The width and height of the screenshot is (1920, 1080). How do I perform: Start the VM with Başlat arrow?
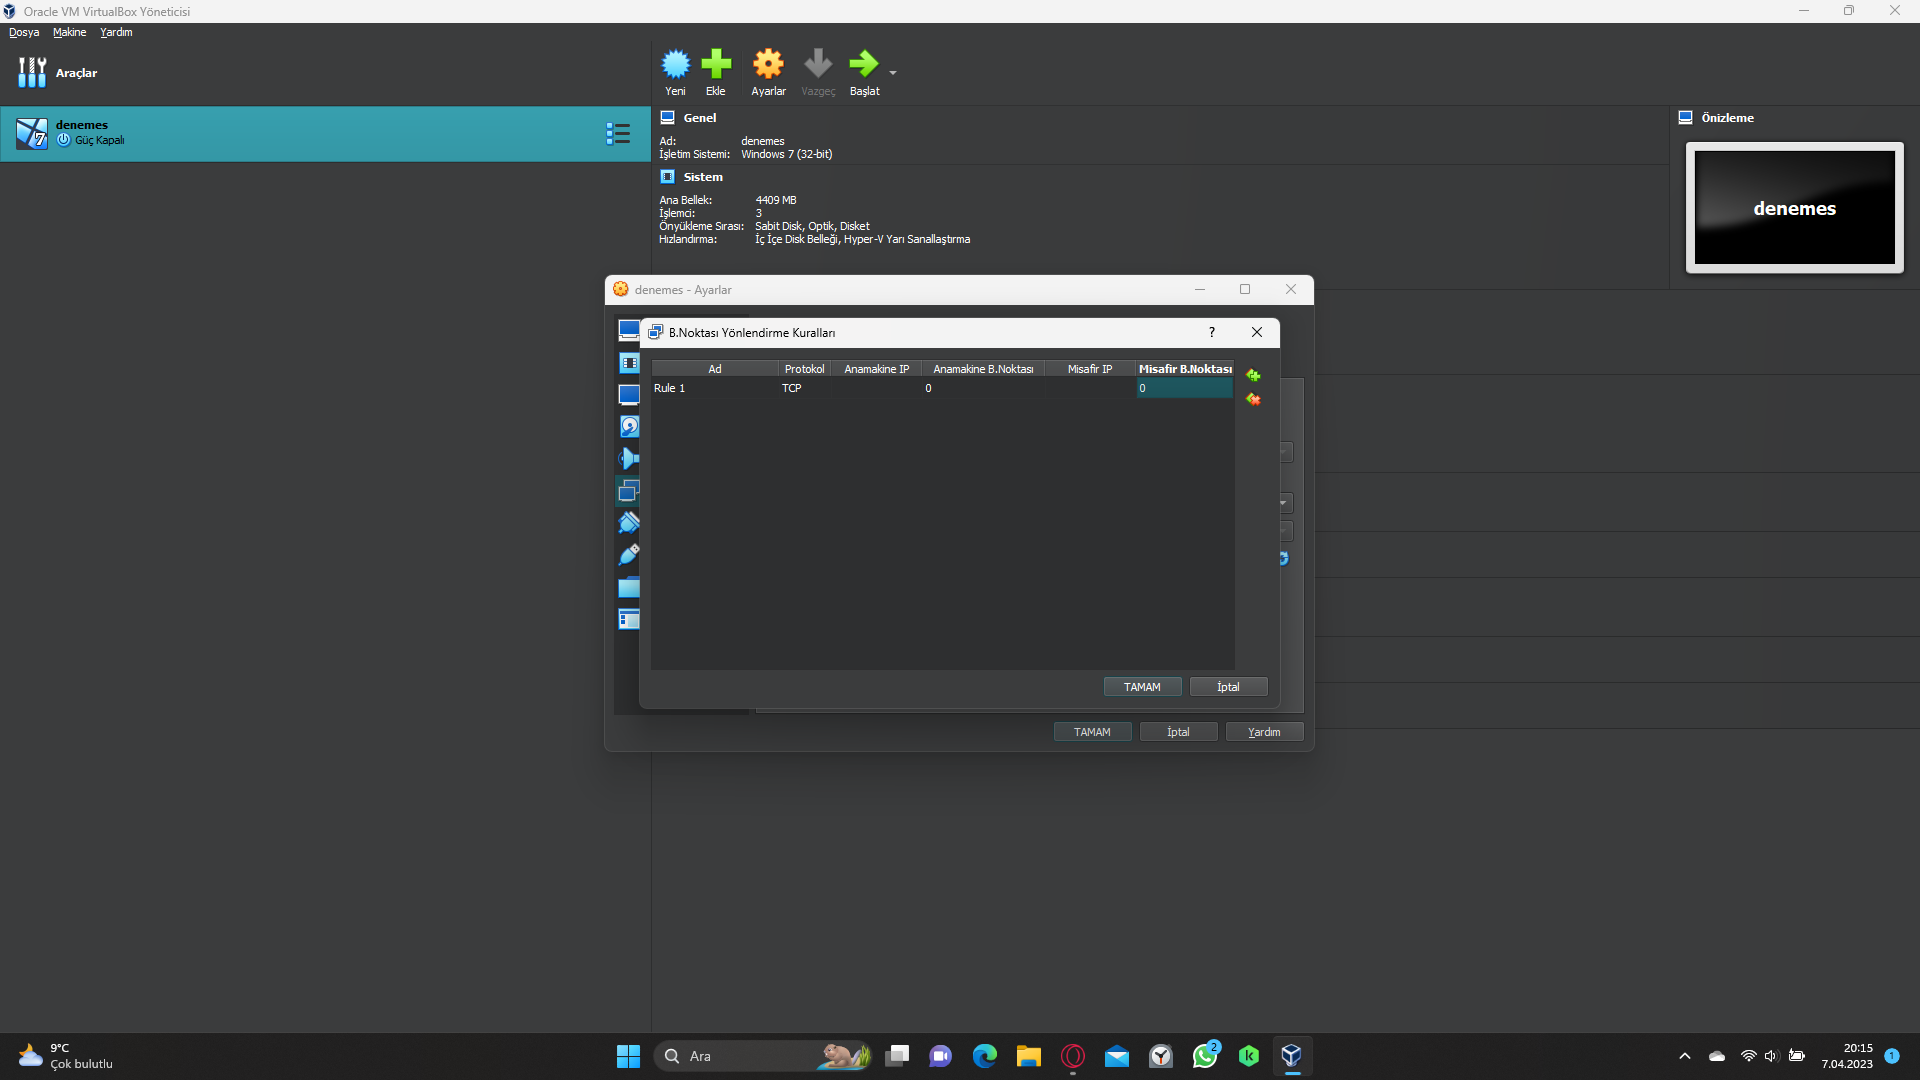tap(863, 65)
